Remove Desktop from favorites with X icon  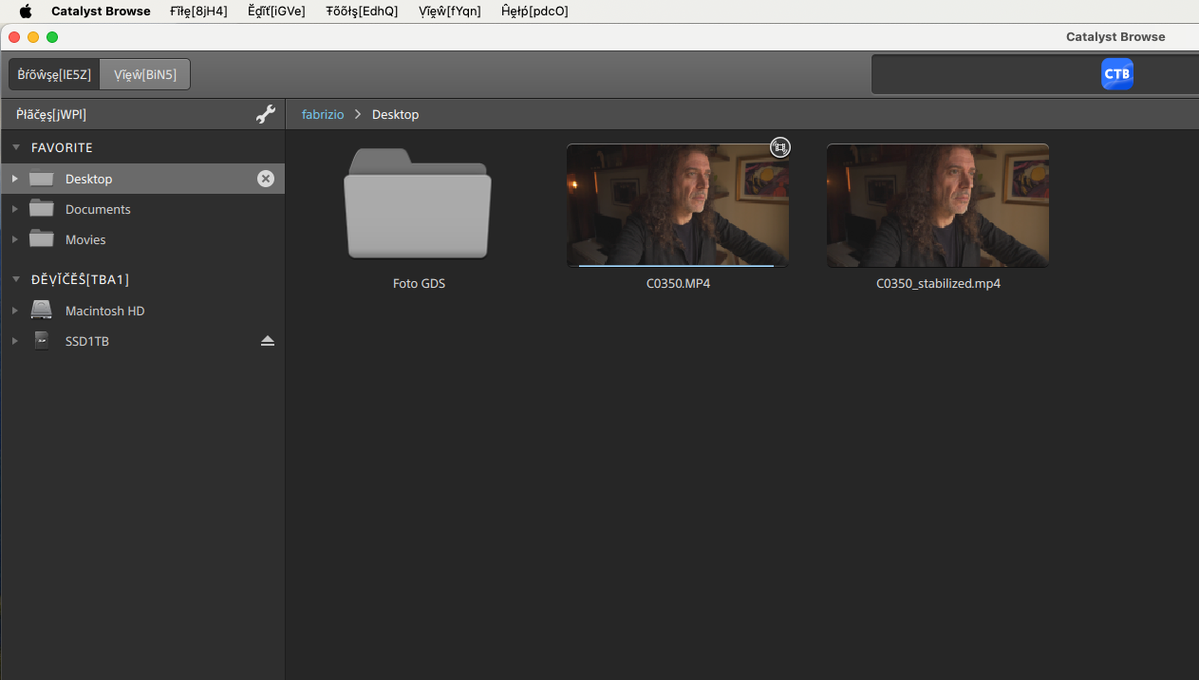tap(265, 179)
